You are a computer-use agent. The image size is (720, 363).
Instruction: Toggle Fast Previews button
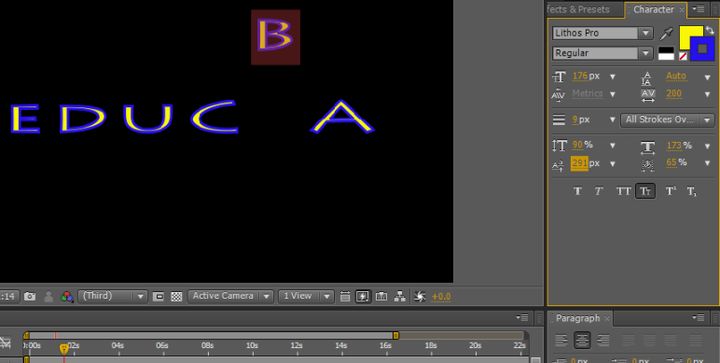point(363,297)
